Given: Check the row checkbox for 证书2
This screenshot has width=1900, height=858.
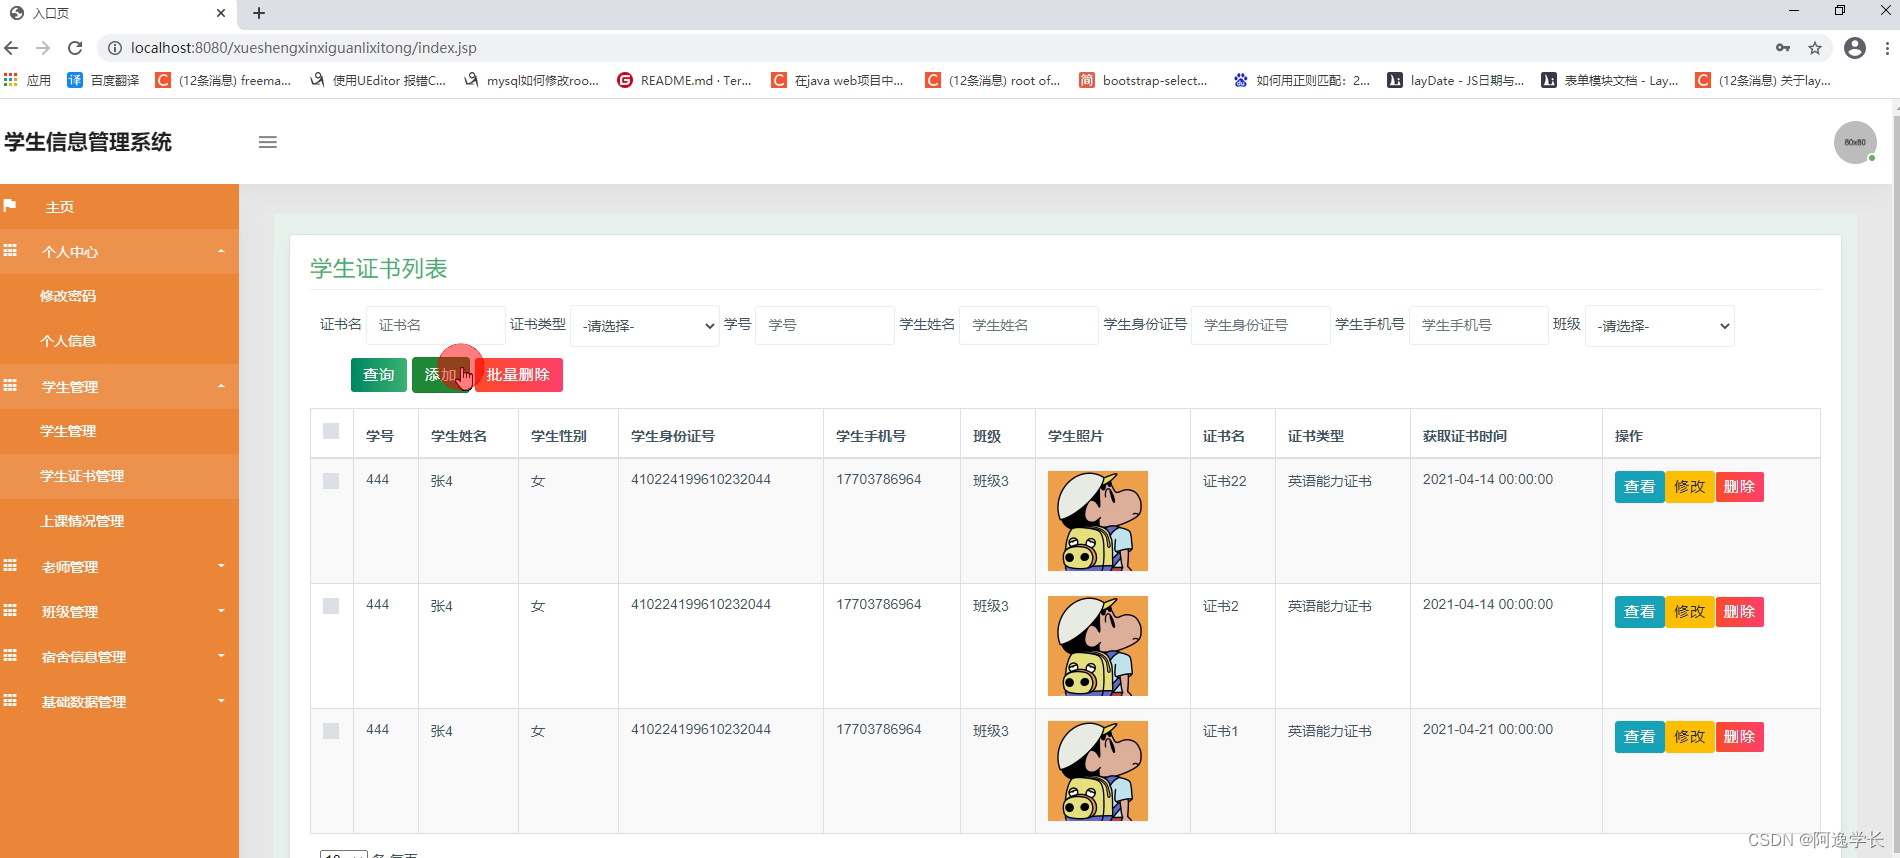Looking at the screenshot, I should pos(331,606).
